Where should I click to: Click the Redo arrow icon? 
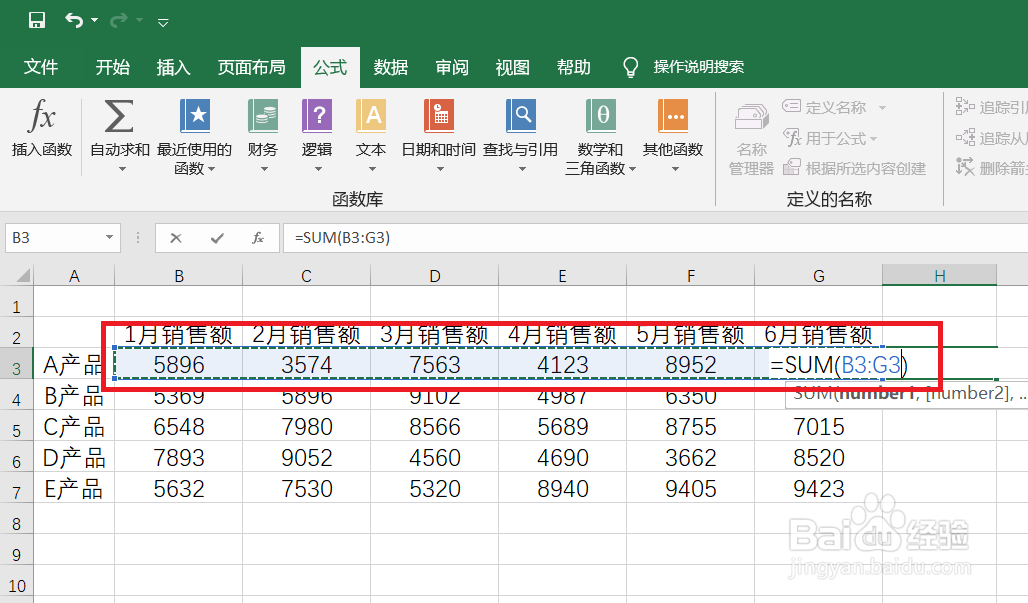[119, 21]
